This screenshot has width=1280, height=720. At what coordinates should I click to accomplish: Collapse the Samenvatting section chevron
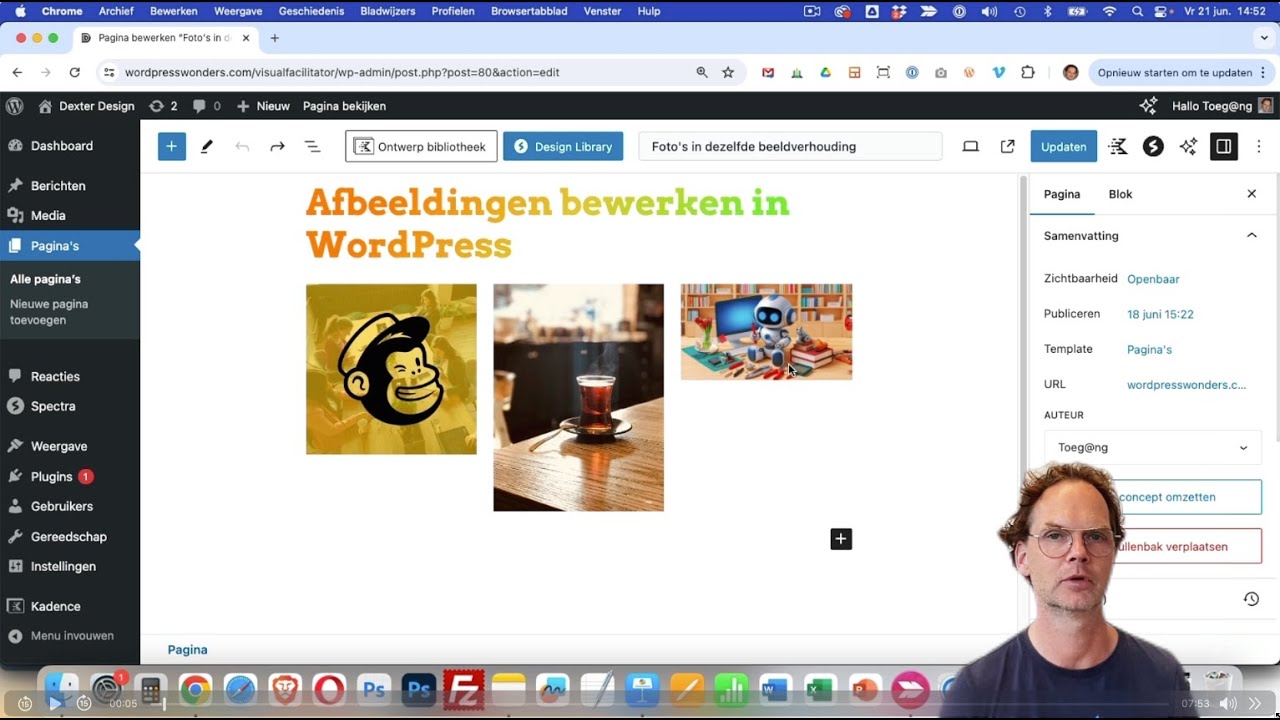[x=1251, y=235]
